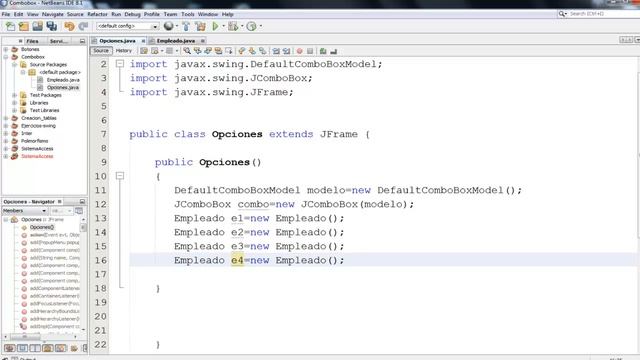
Task: Click the Uncomment lines icon
Action: coord(334,51)
